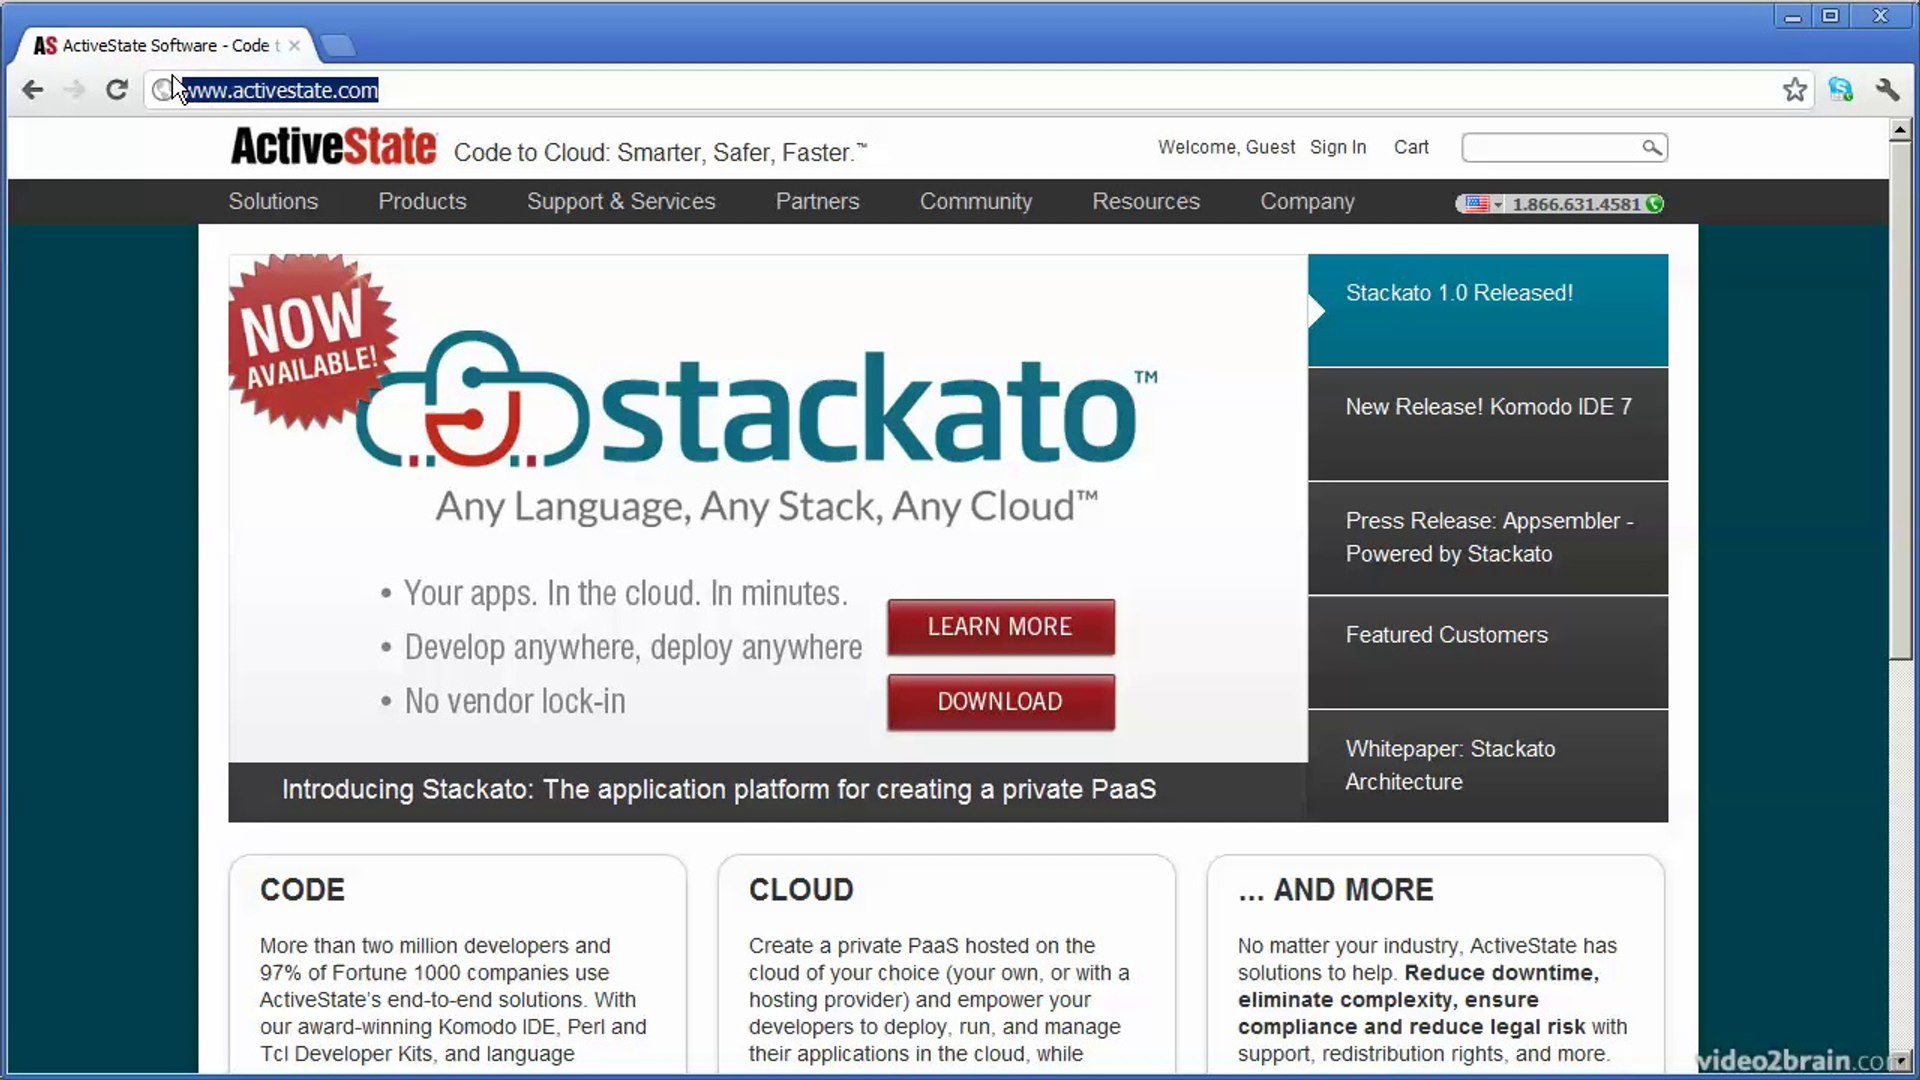1920x1080 pixels.
Task: Open the Cart link
Action: [x=1411, y=147]
